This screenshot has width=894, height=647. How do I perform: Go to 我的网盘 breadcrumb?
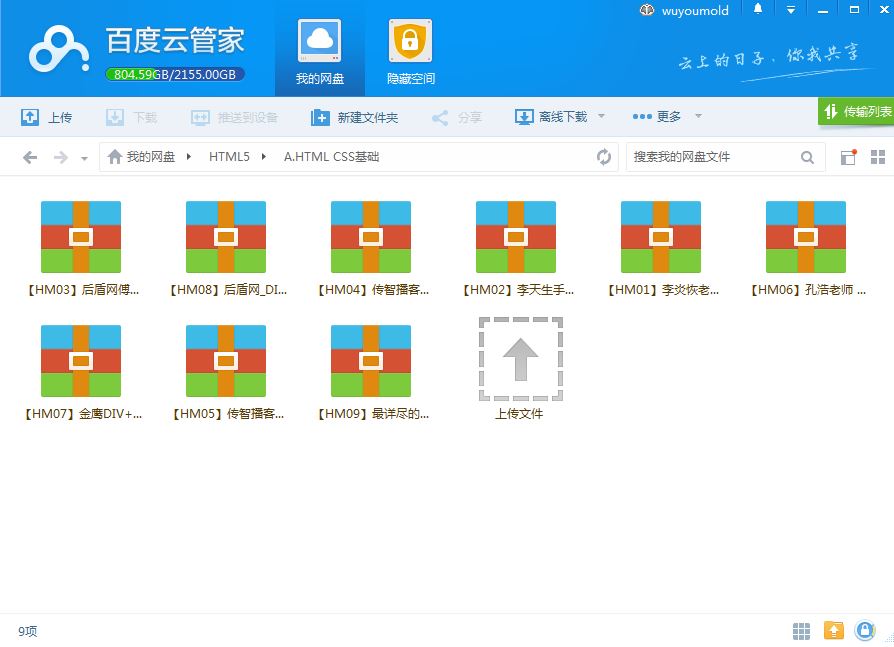141,157
